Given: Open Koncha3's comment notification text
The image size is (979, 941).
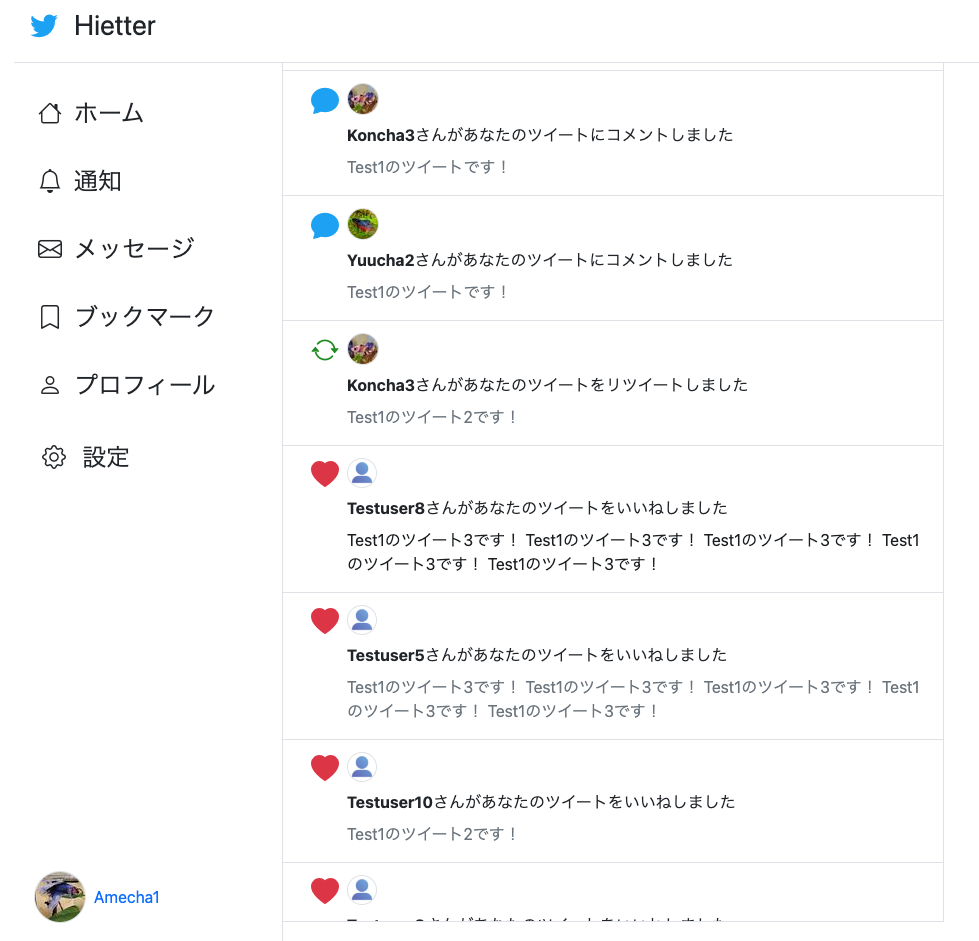Looking at the screenshot, I should pyautogui.click(x=540, y=134).
